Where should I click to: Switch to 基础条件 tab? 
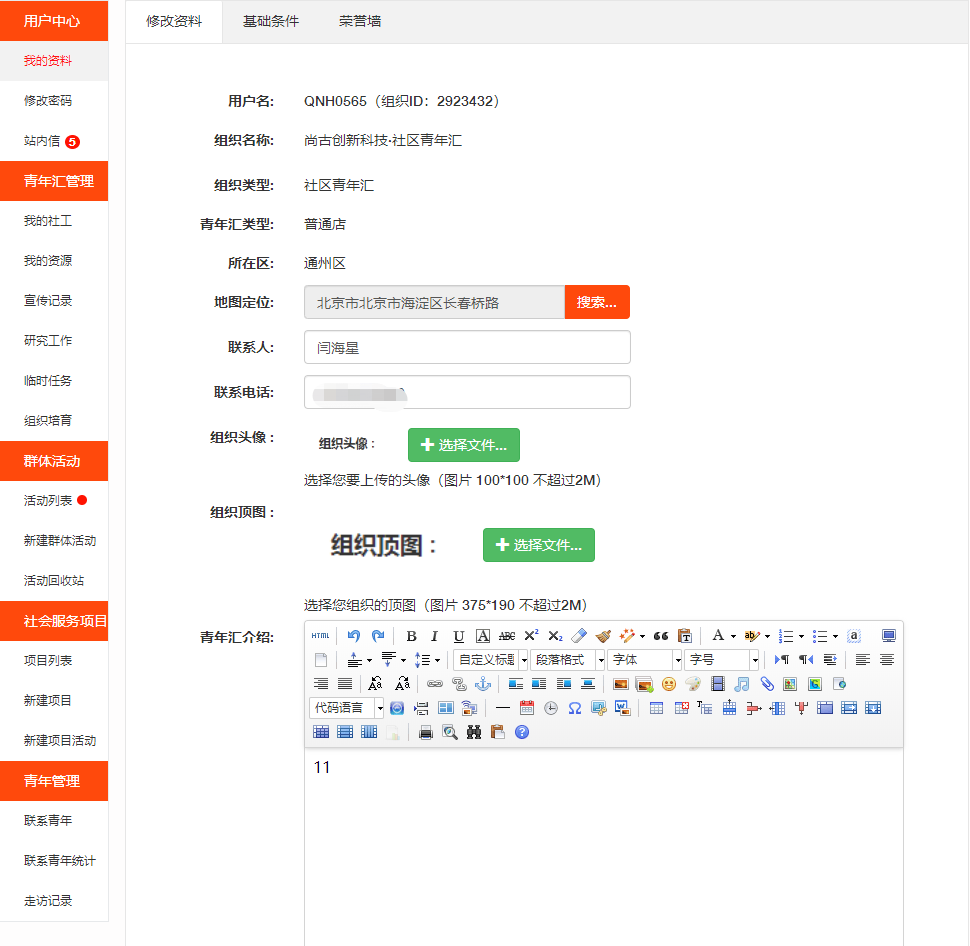tap(270, 21)
